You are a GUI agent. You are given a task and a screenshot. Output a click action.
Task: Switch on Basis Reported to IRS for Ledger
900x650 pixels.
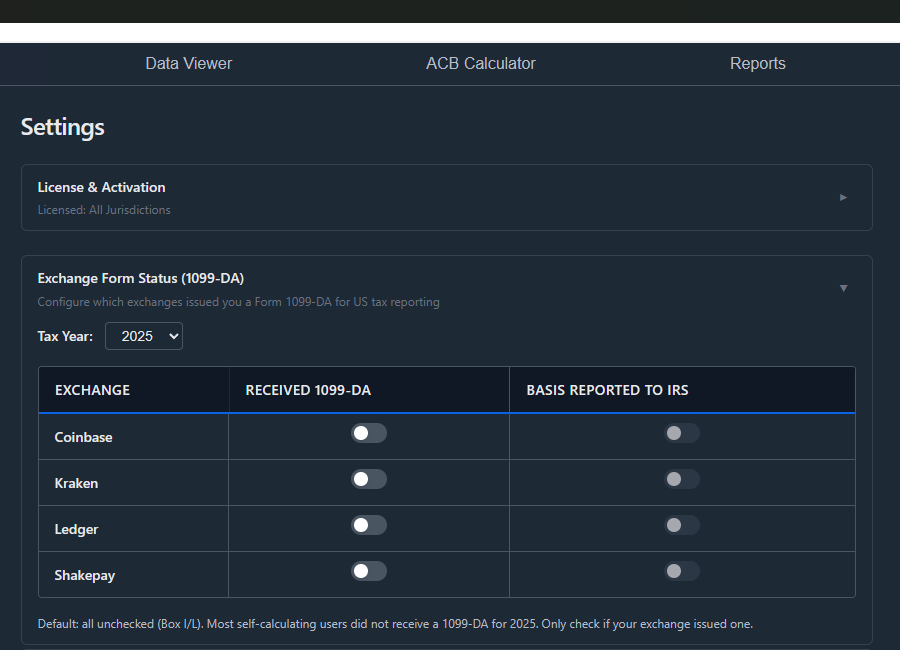[681, 524]
